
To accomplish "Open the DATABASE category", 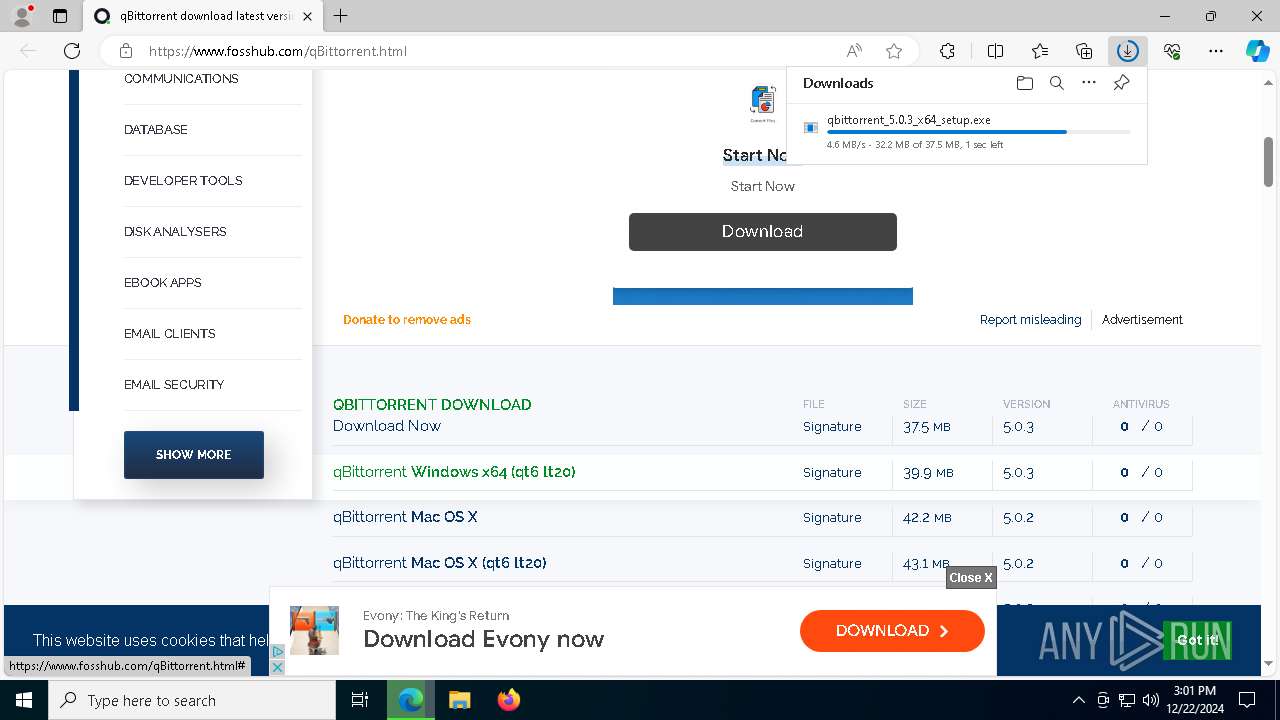I will click(x=156, y=130).
